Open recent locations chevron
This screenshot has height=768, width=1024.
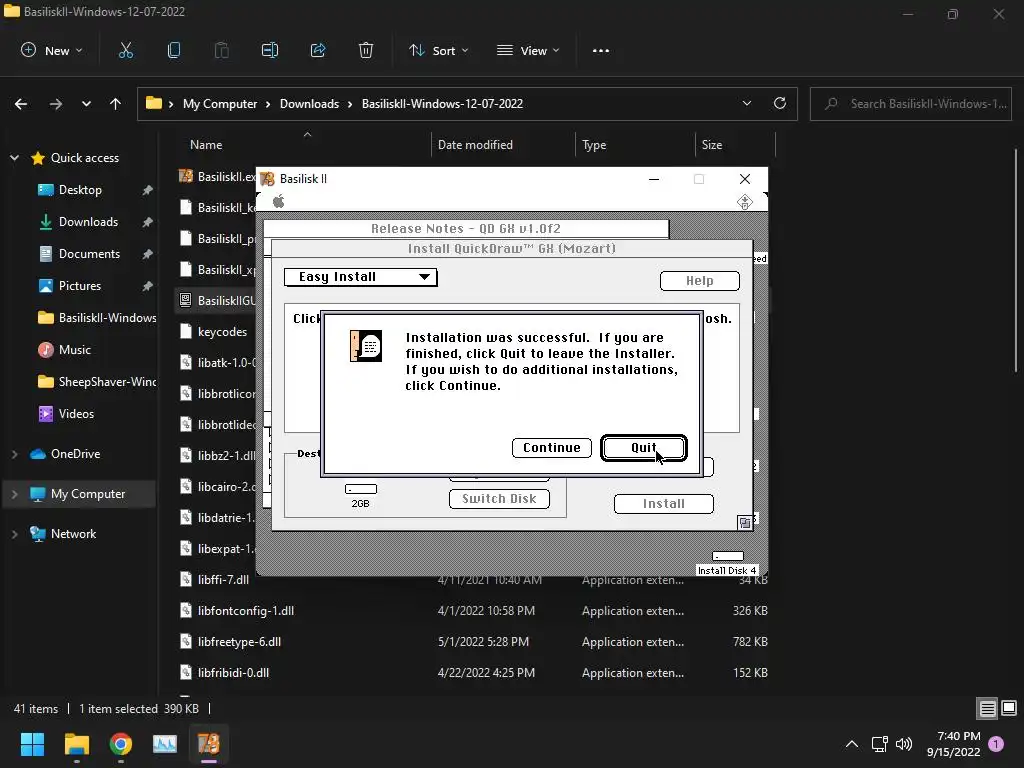(86, 104)
